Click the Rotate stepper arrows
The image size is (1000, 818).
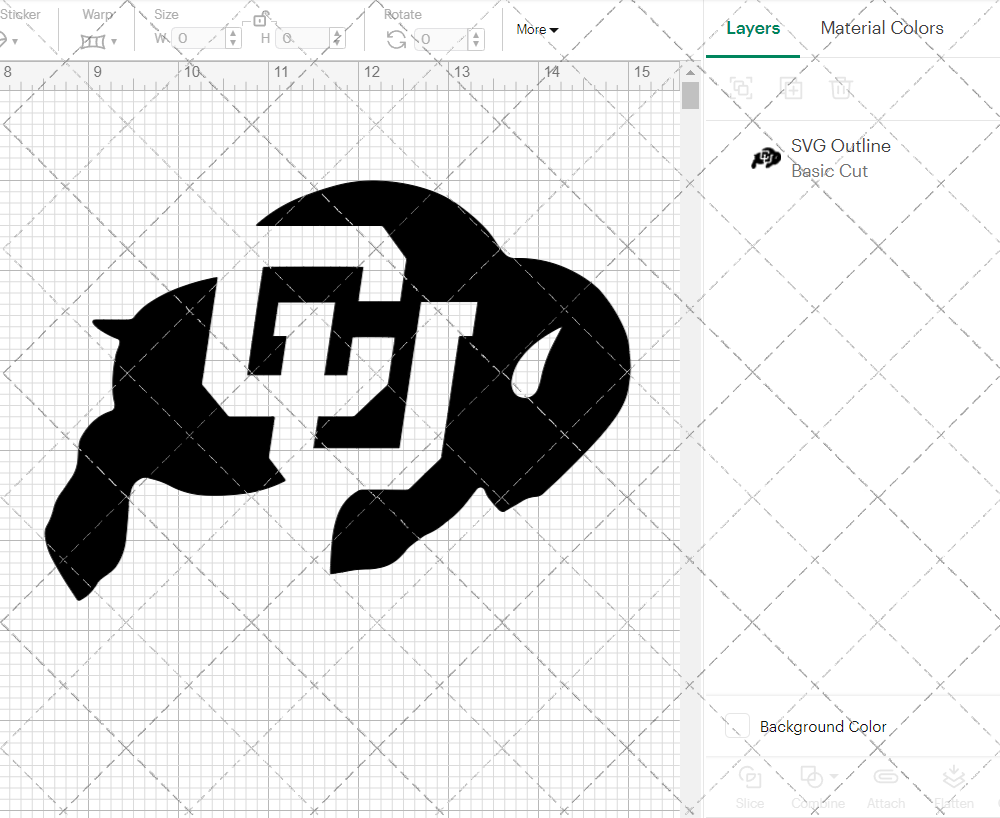tap(475, 40)
